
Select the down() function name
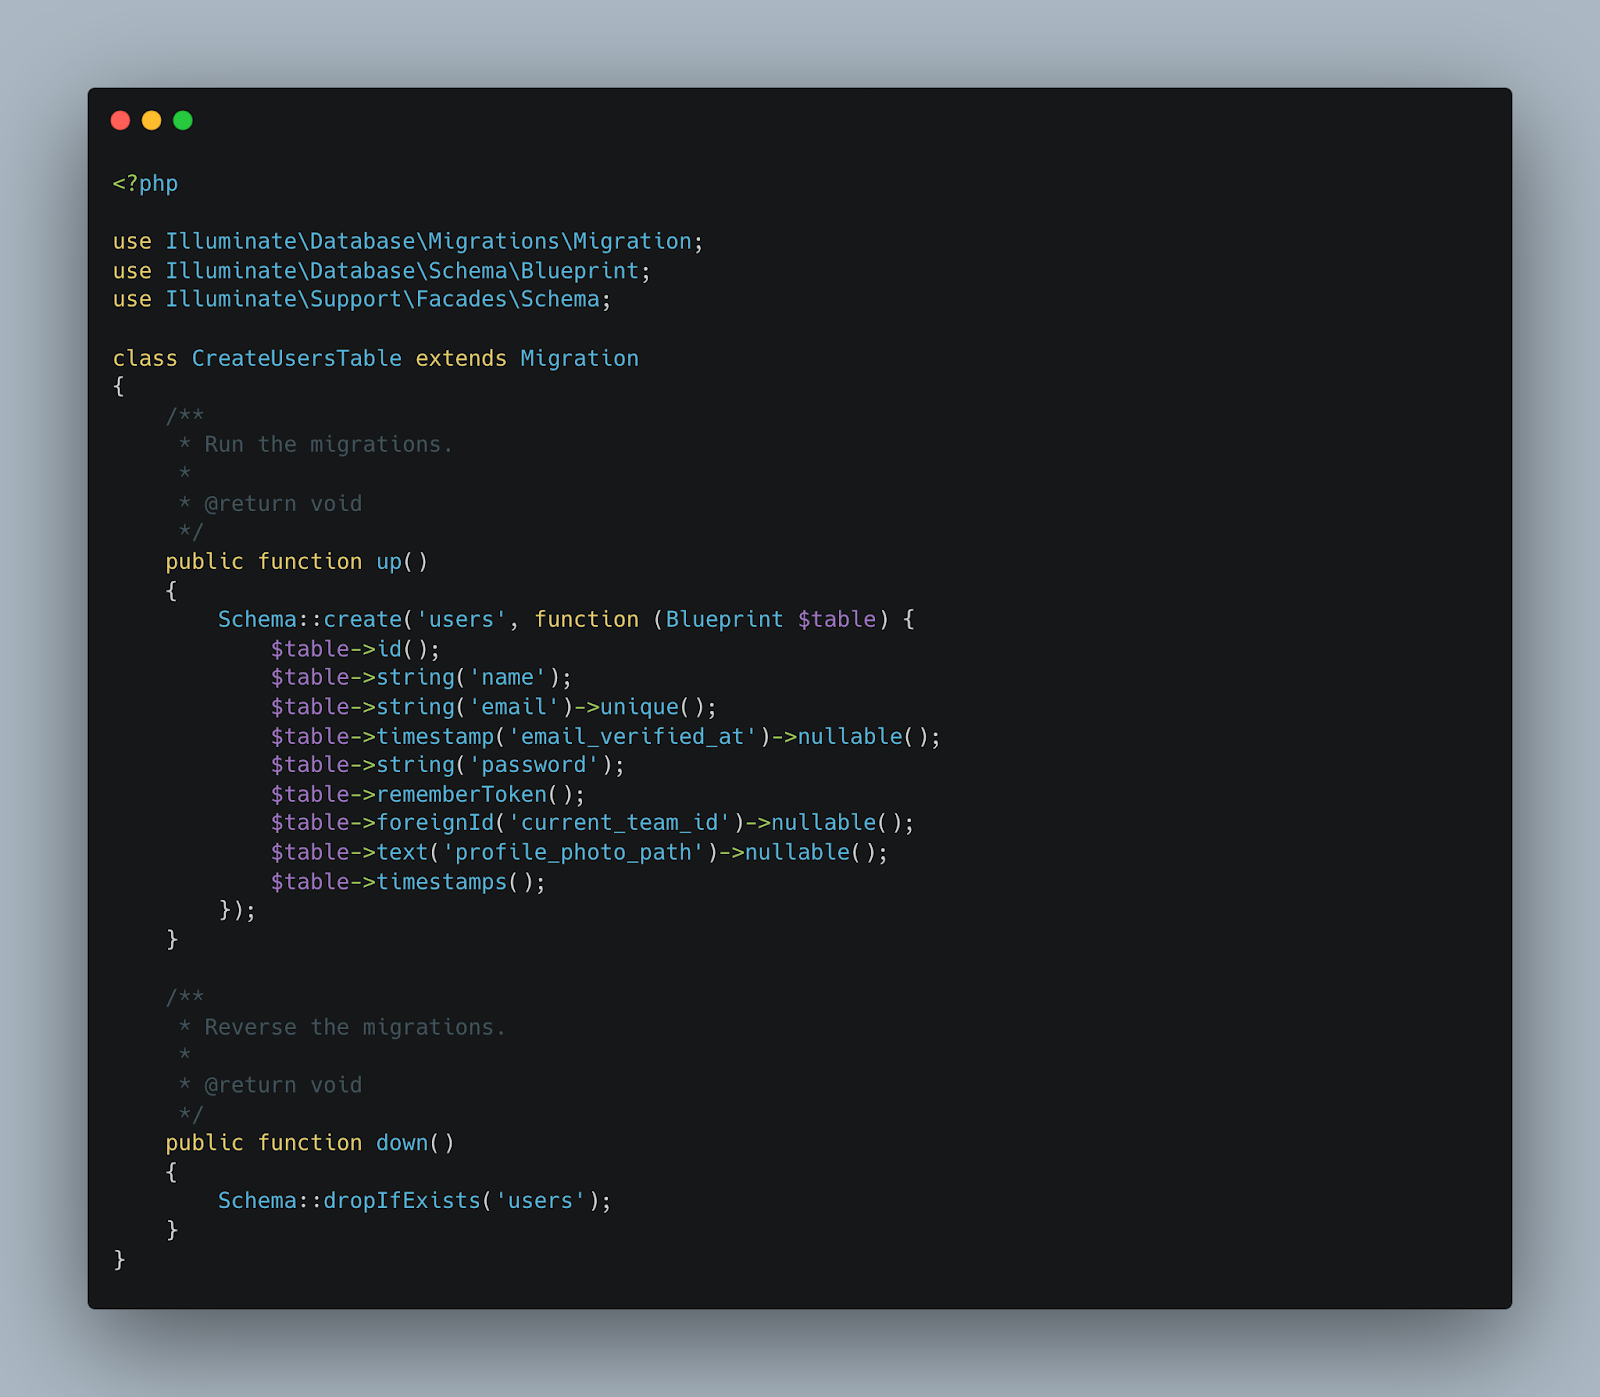[401, 1142]
